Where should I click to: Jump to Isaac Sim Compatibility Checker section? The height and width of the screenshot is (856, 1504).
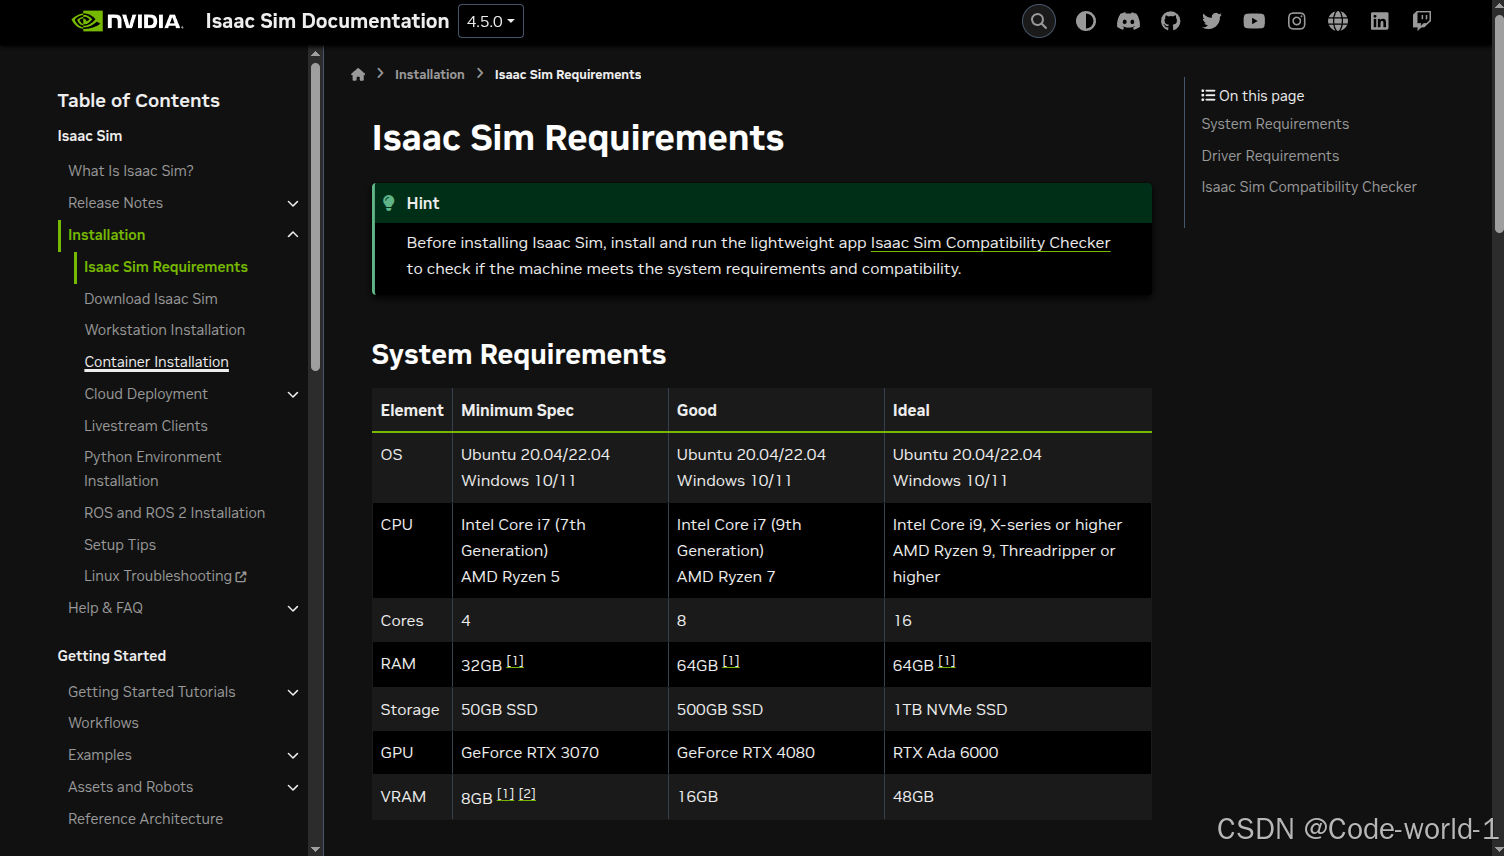pyautogui.click(x=1309, y=187)
